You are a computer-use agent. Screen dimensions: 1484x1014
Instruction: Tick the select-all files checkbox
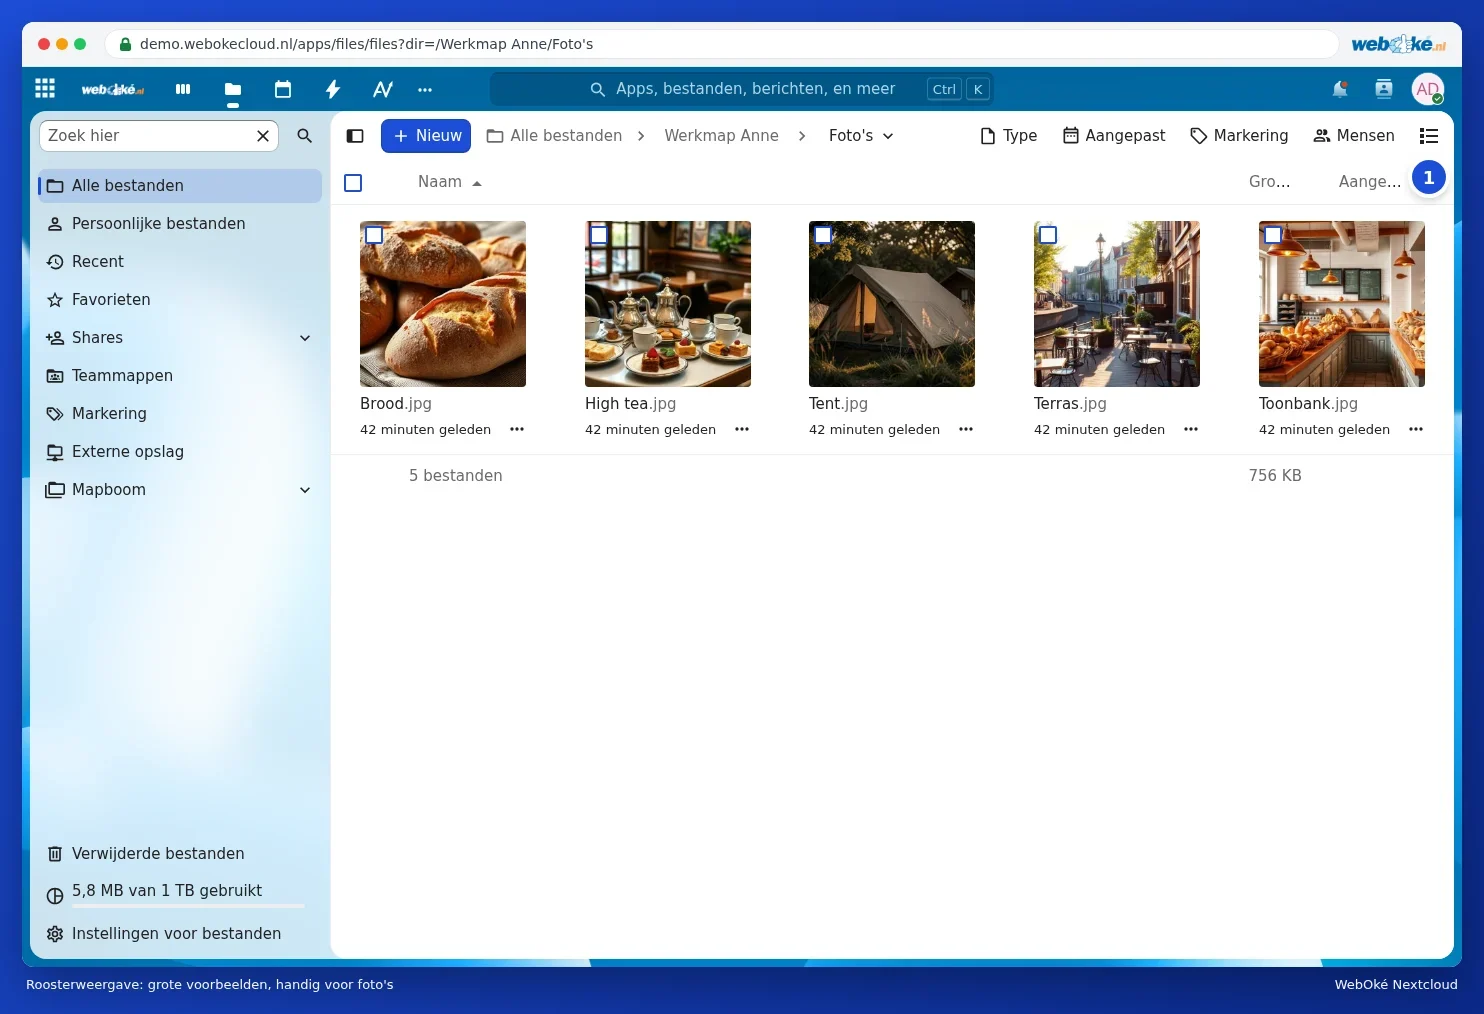353,183
